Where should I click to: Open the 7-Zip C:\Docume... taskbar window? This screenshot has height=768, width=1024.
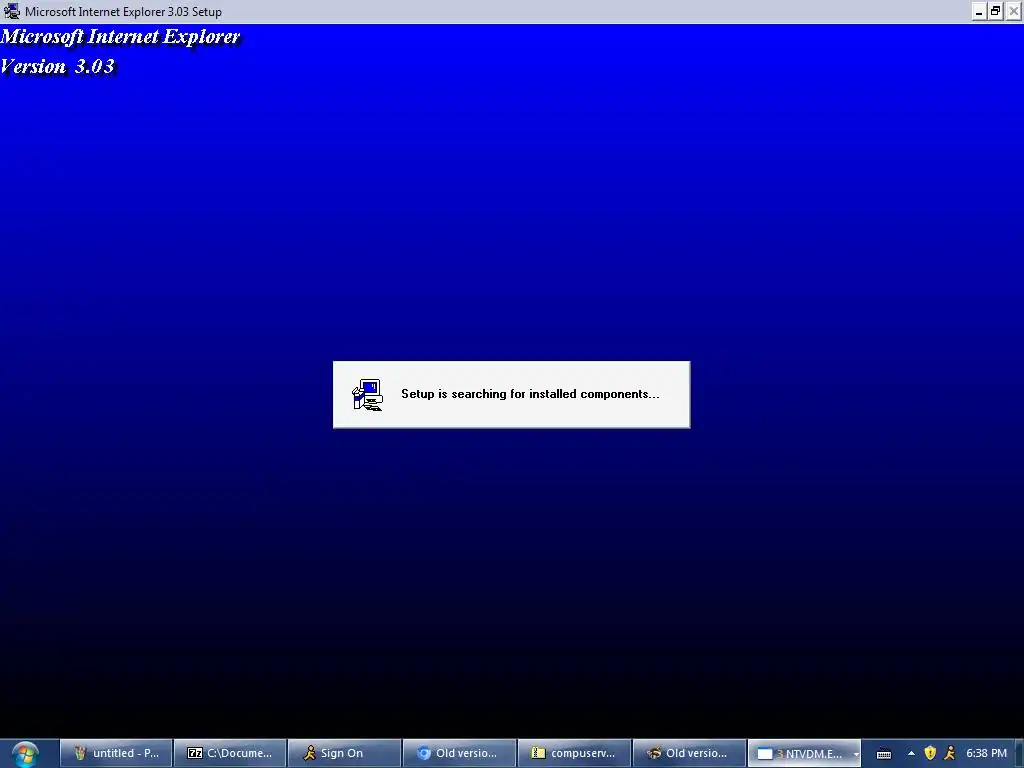(x=230, y=753)
